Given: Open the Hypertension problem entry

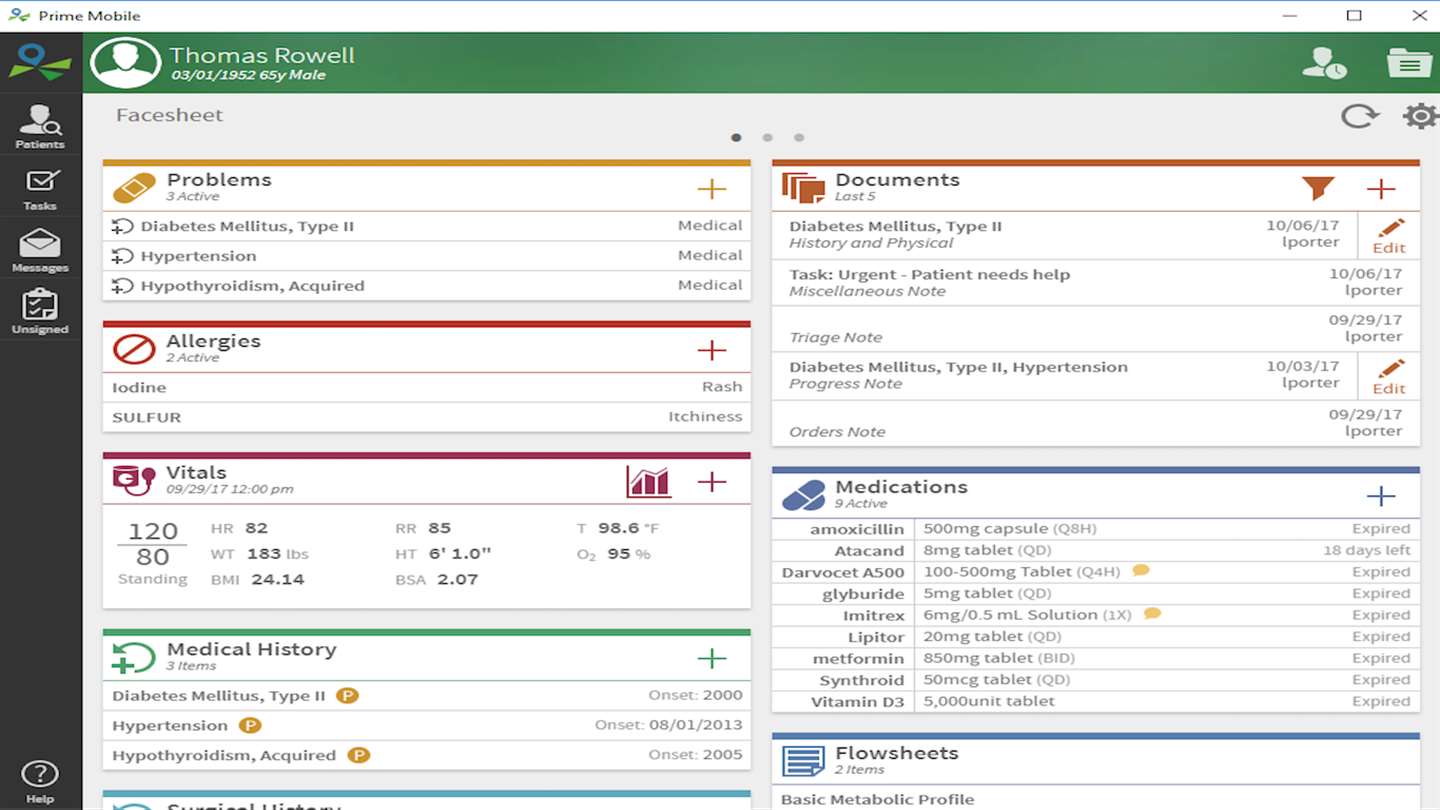Looking at the screenshot, I should tap(427, 256).
